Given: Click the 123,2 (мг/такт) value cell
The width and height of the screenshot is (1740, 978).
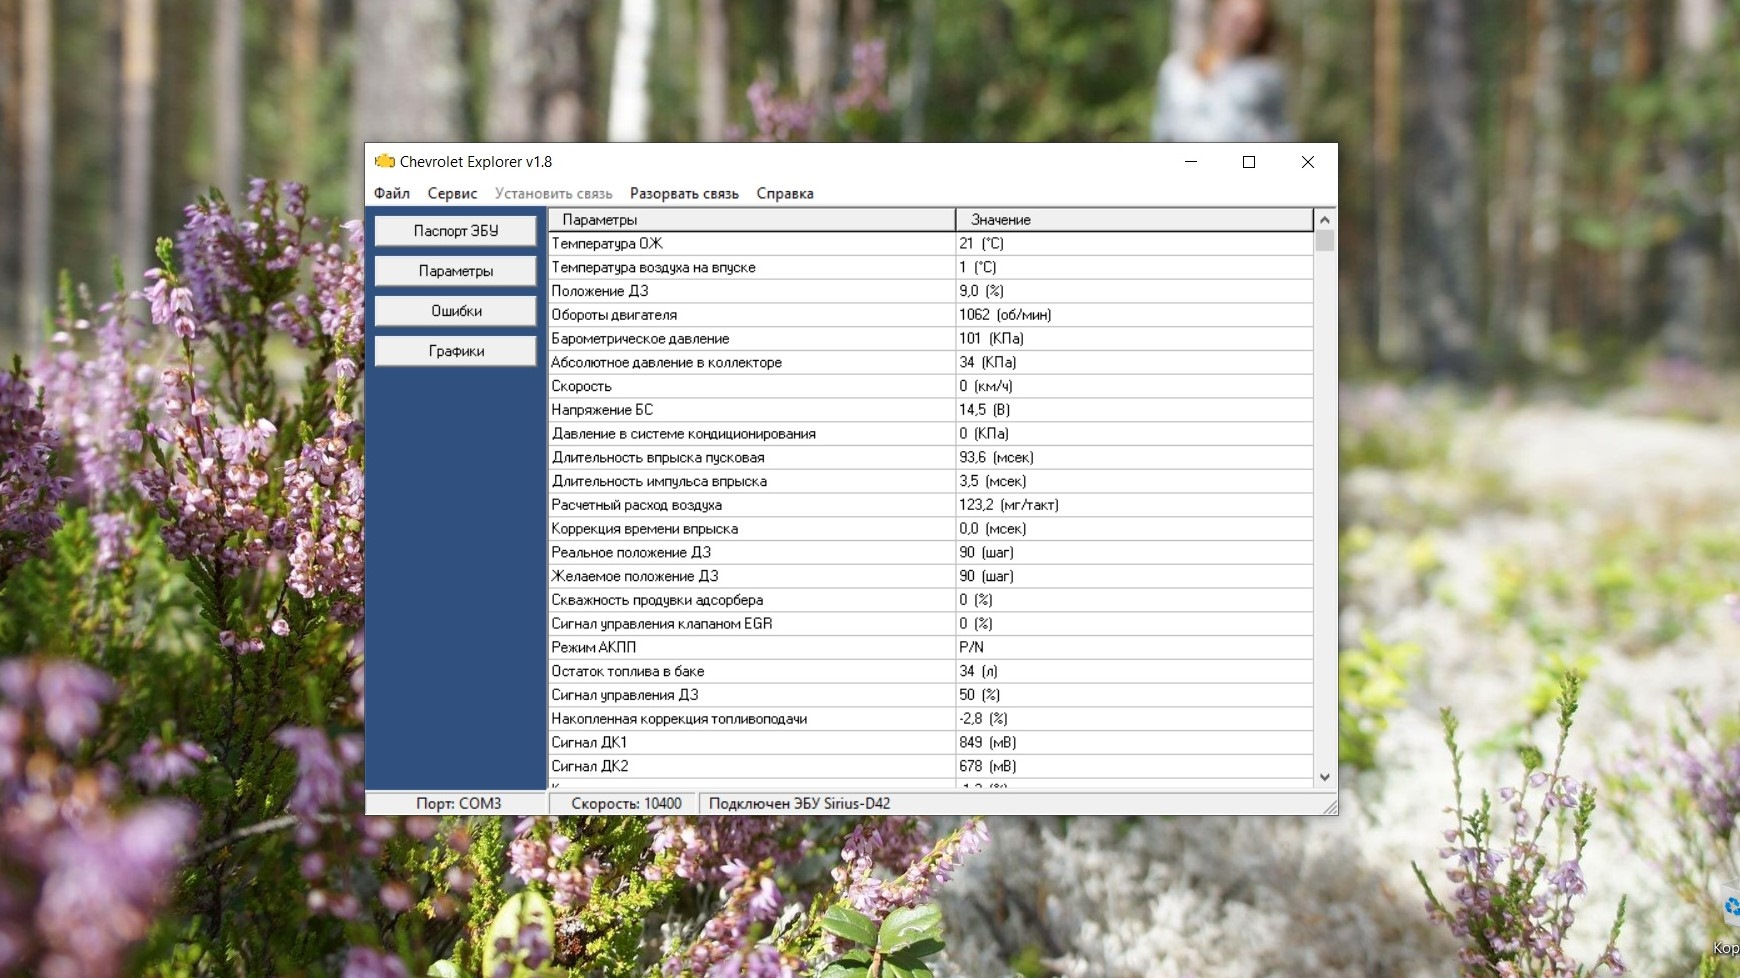Looking at the screenshot, I should pos(1134,505).
